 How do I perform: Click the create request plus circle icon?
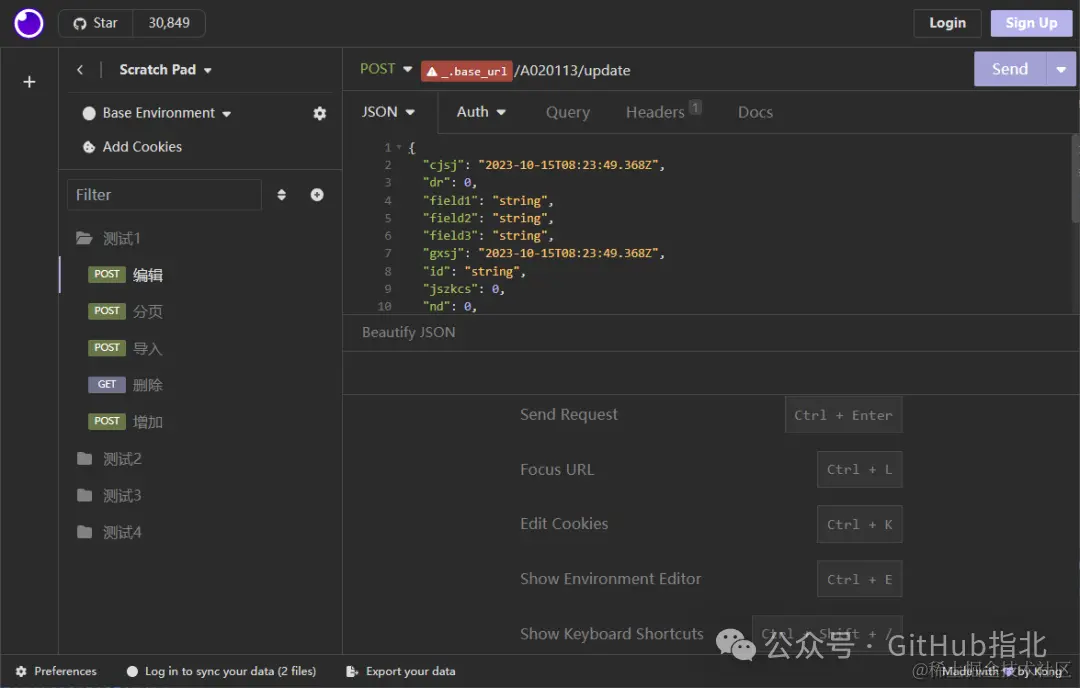point(317,195)
